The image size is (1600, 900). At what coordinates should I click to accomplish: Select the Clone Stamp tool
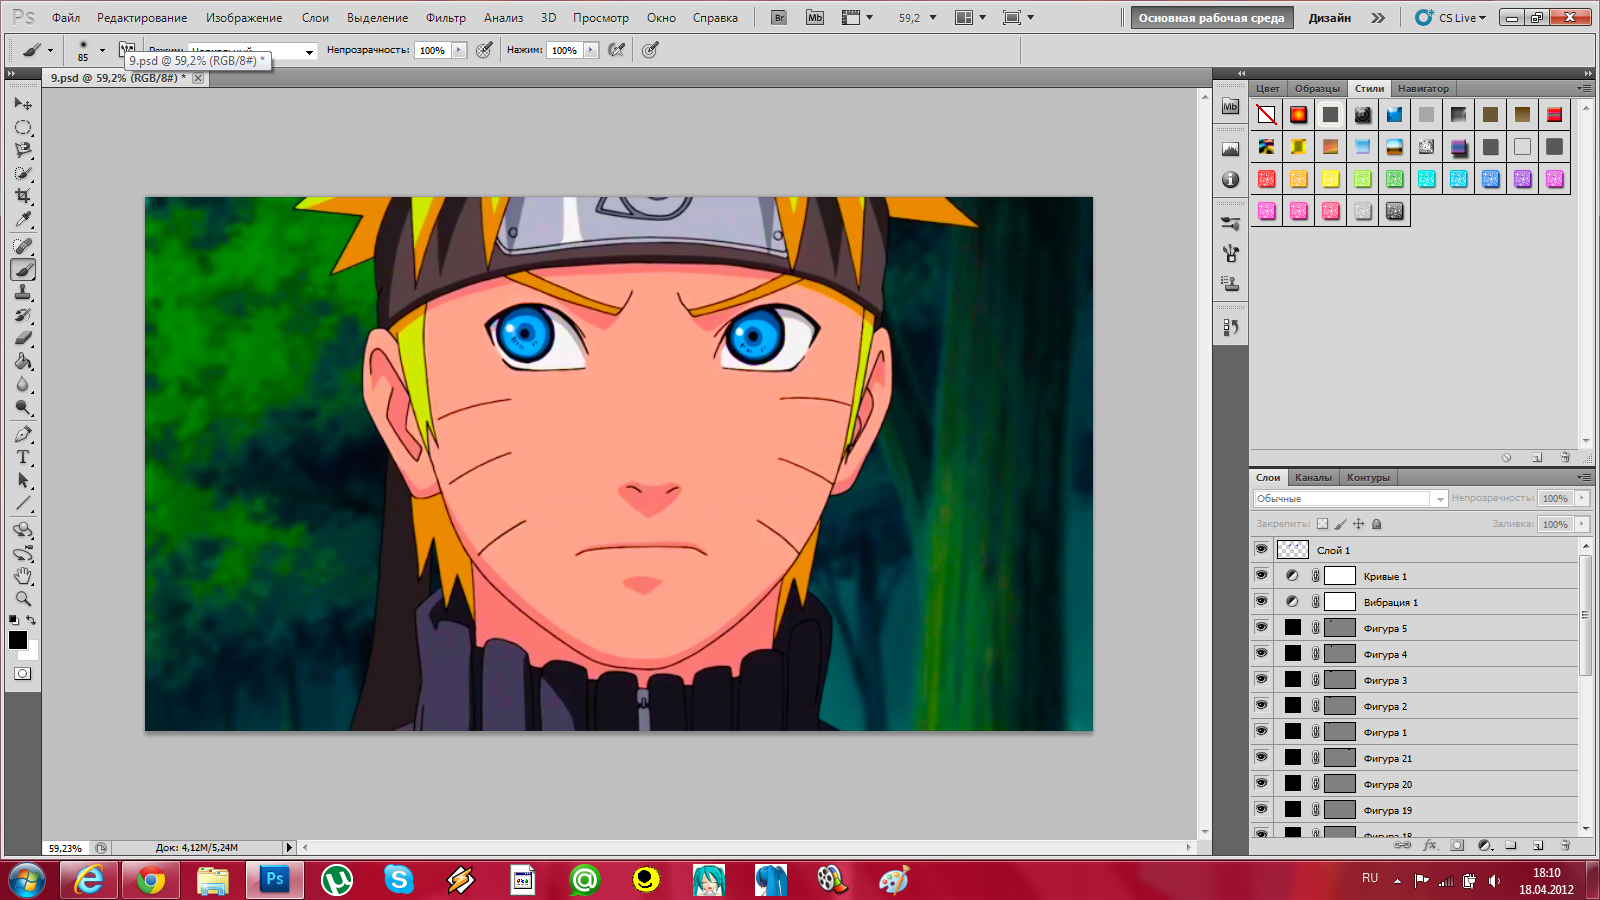[23, 292]
